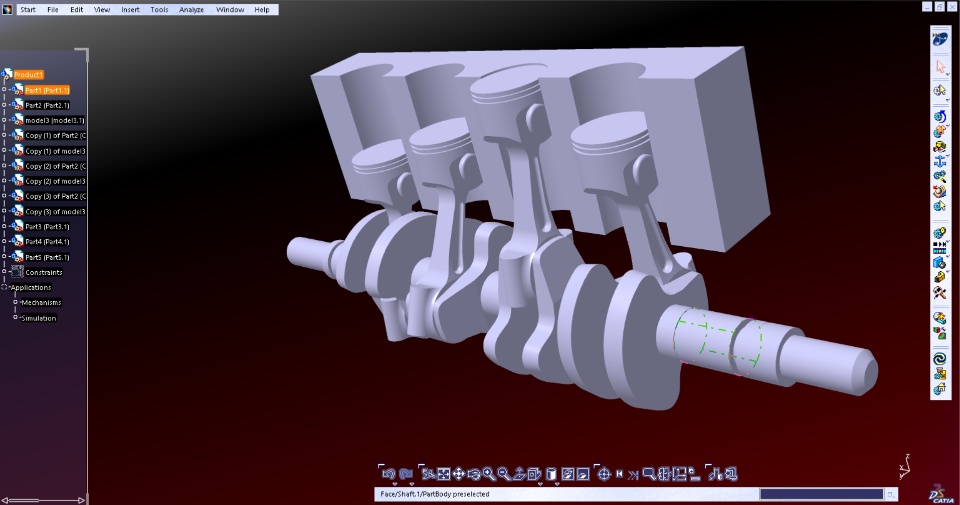Collapse the Applications tree node
960x505 pixels.
tap(4, 286)
